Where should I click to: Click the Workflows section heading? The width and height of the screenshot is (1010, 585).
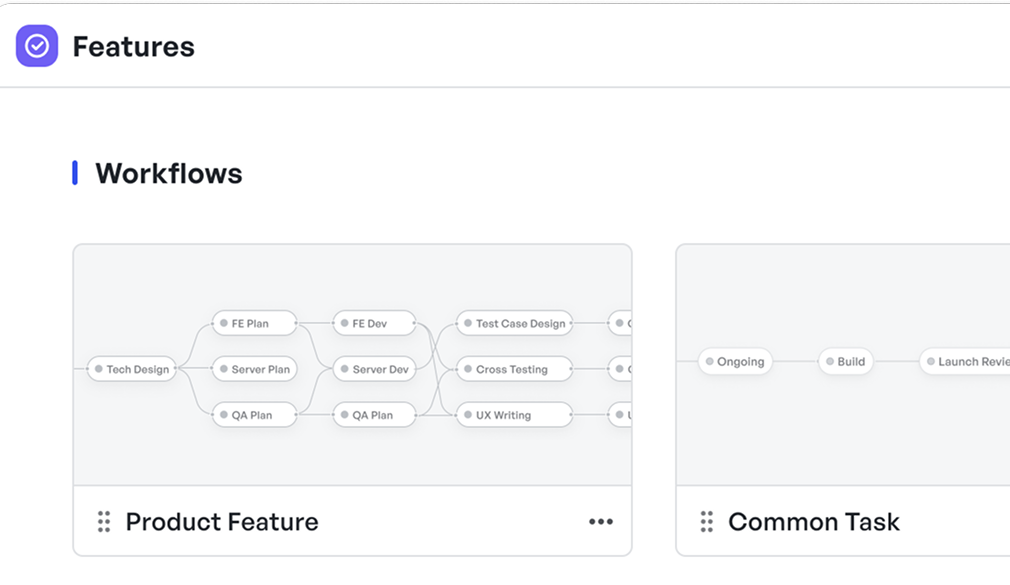click(167, 172)
